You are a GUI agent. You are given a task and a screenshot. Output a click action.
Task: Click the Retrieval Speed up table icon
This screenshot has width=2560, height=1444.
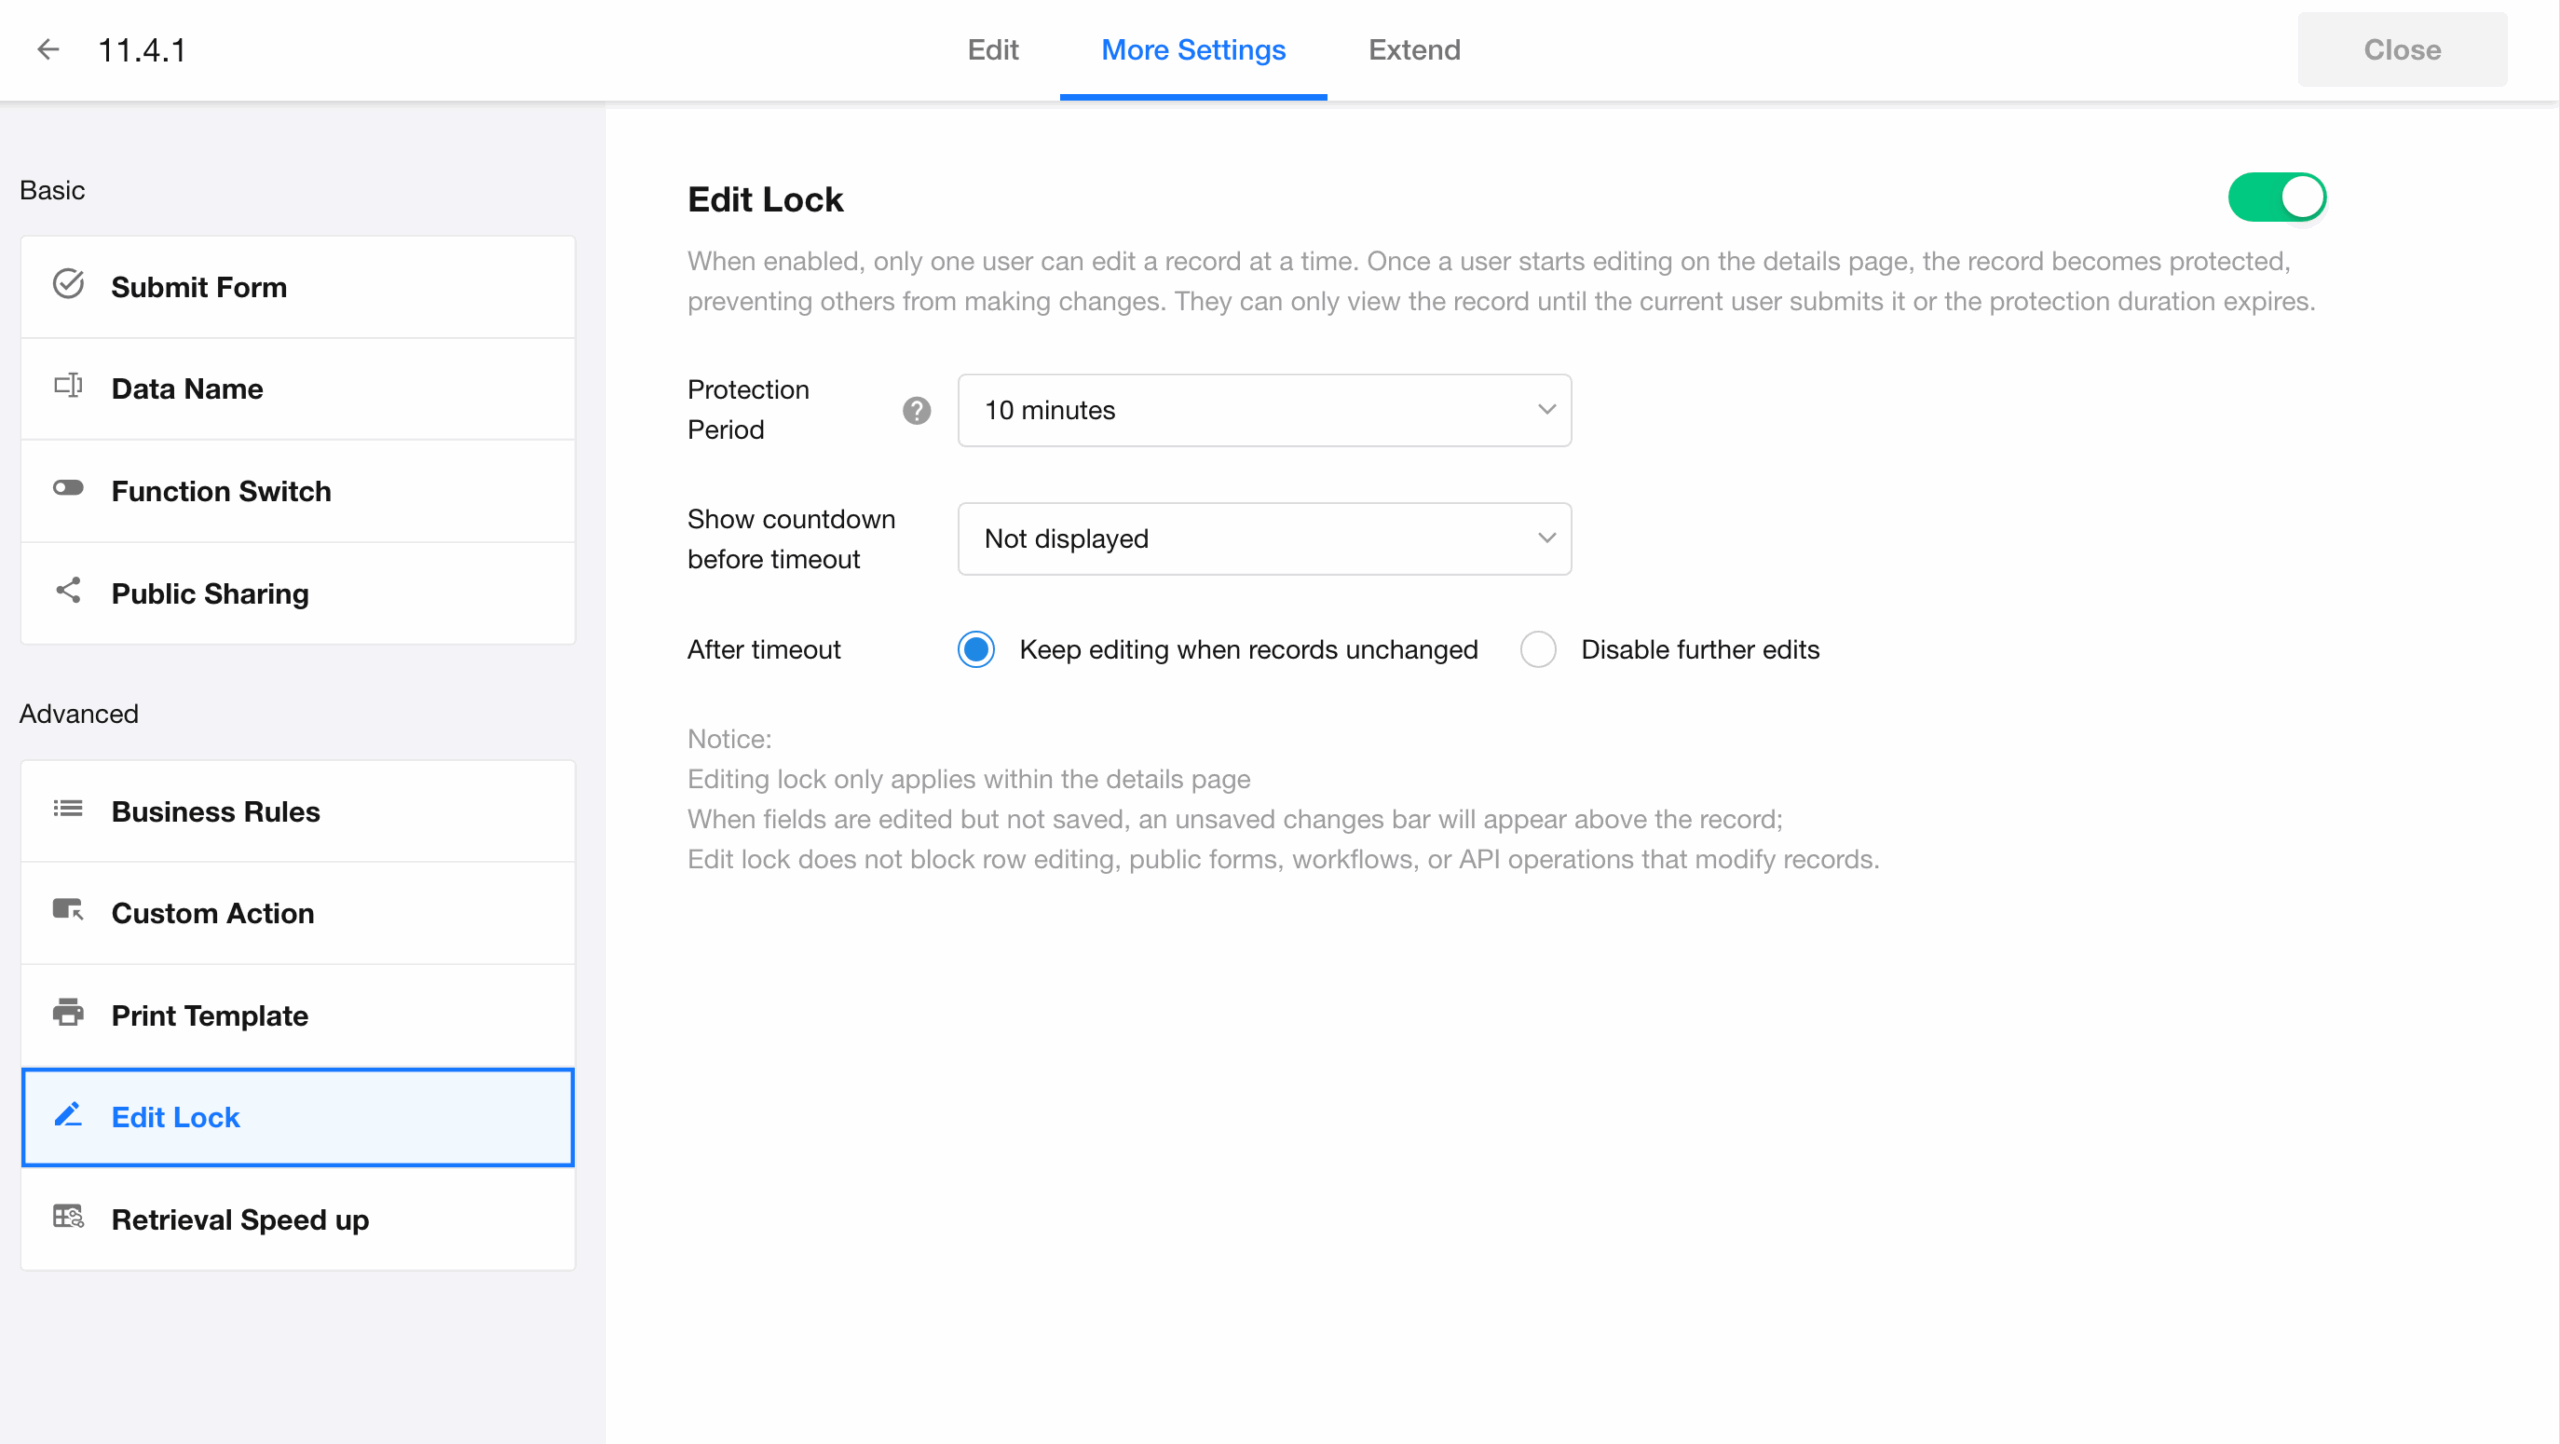[68, 1216]
